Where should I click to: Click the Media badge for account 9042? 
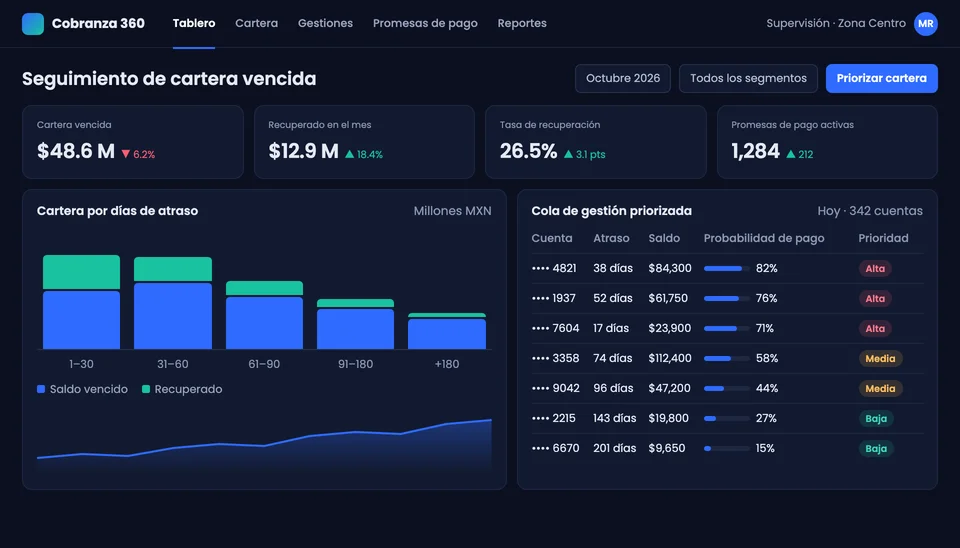(880, 388)
